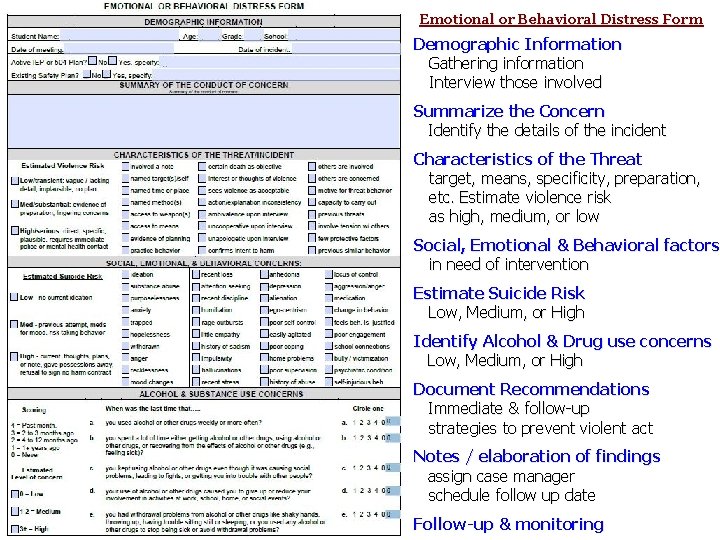Tick 'sees violence as acceptable' checkbox
Viewport: 720px width, 540px height.
click(x=202, y=190)
